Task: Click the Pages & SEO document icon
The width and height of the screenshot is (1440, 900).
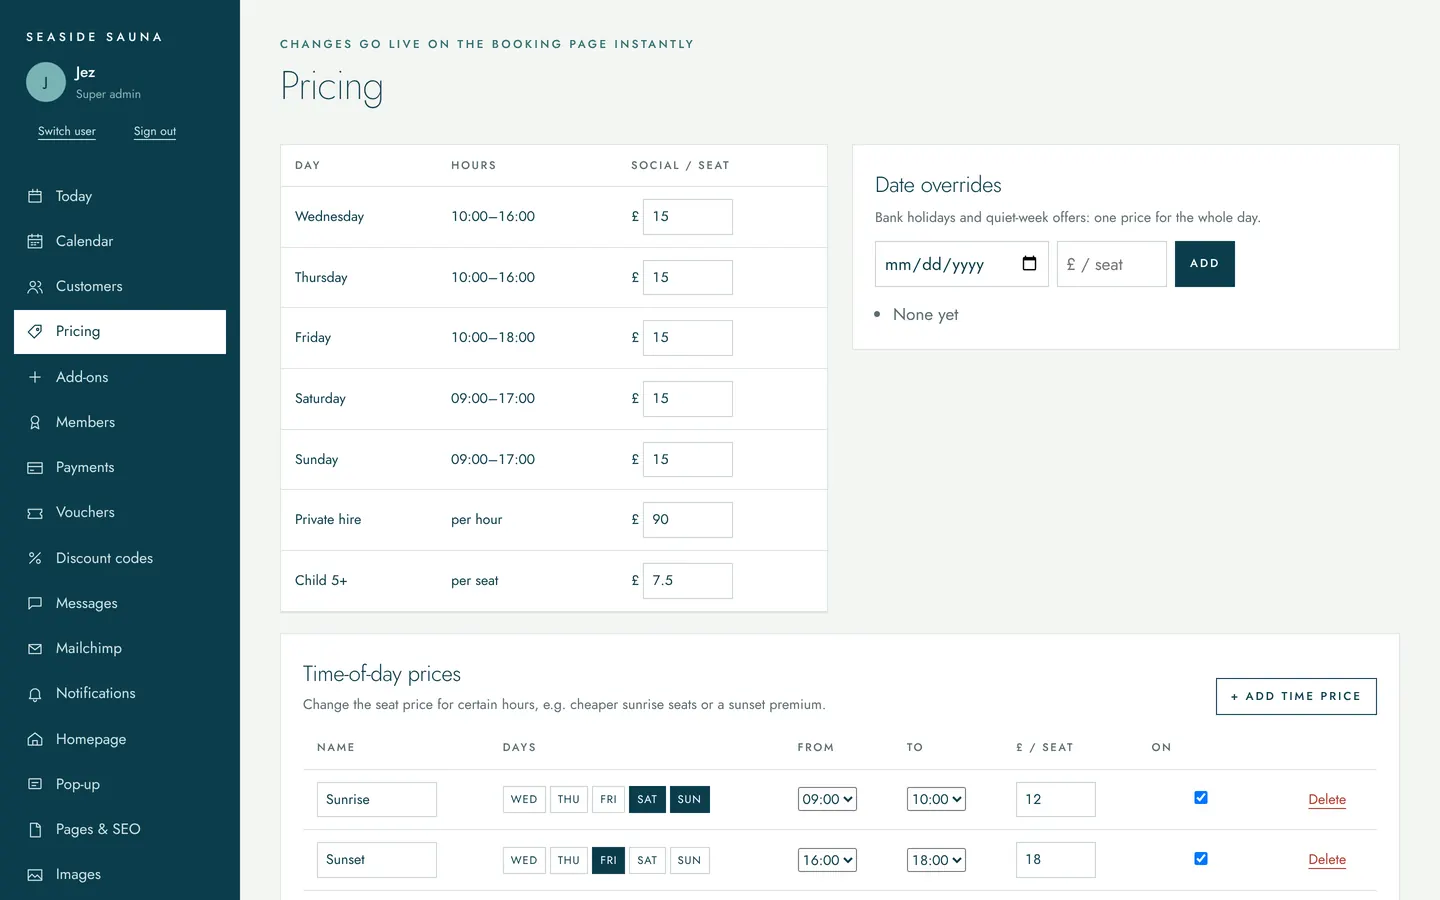Action: tap(35, 830)
